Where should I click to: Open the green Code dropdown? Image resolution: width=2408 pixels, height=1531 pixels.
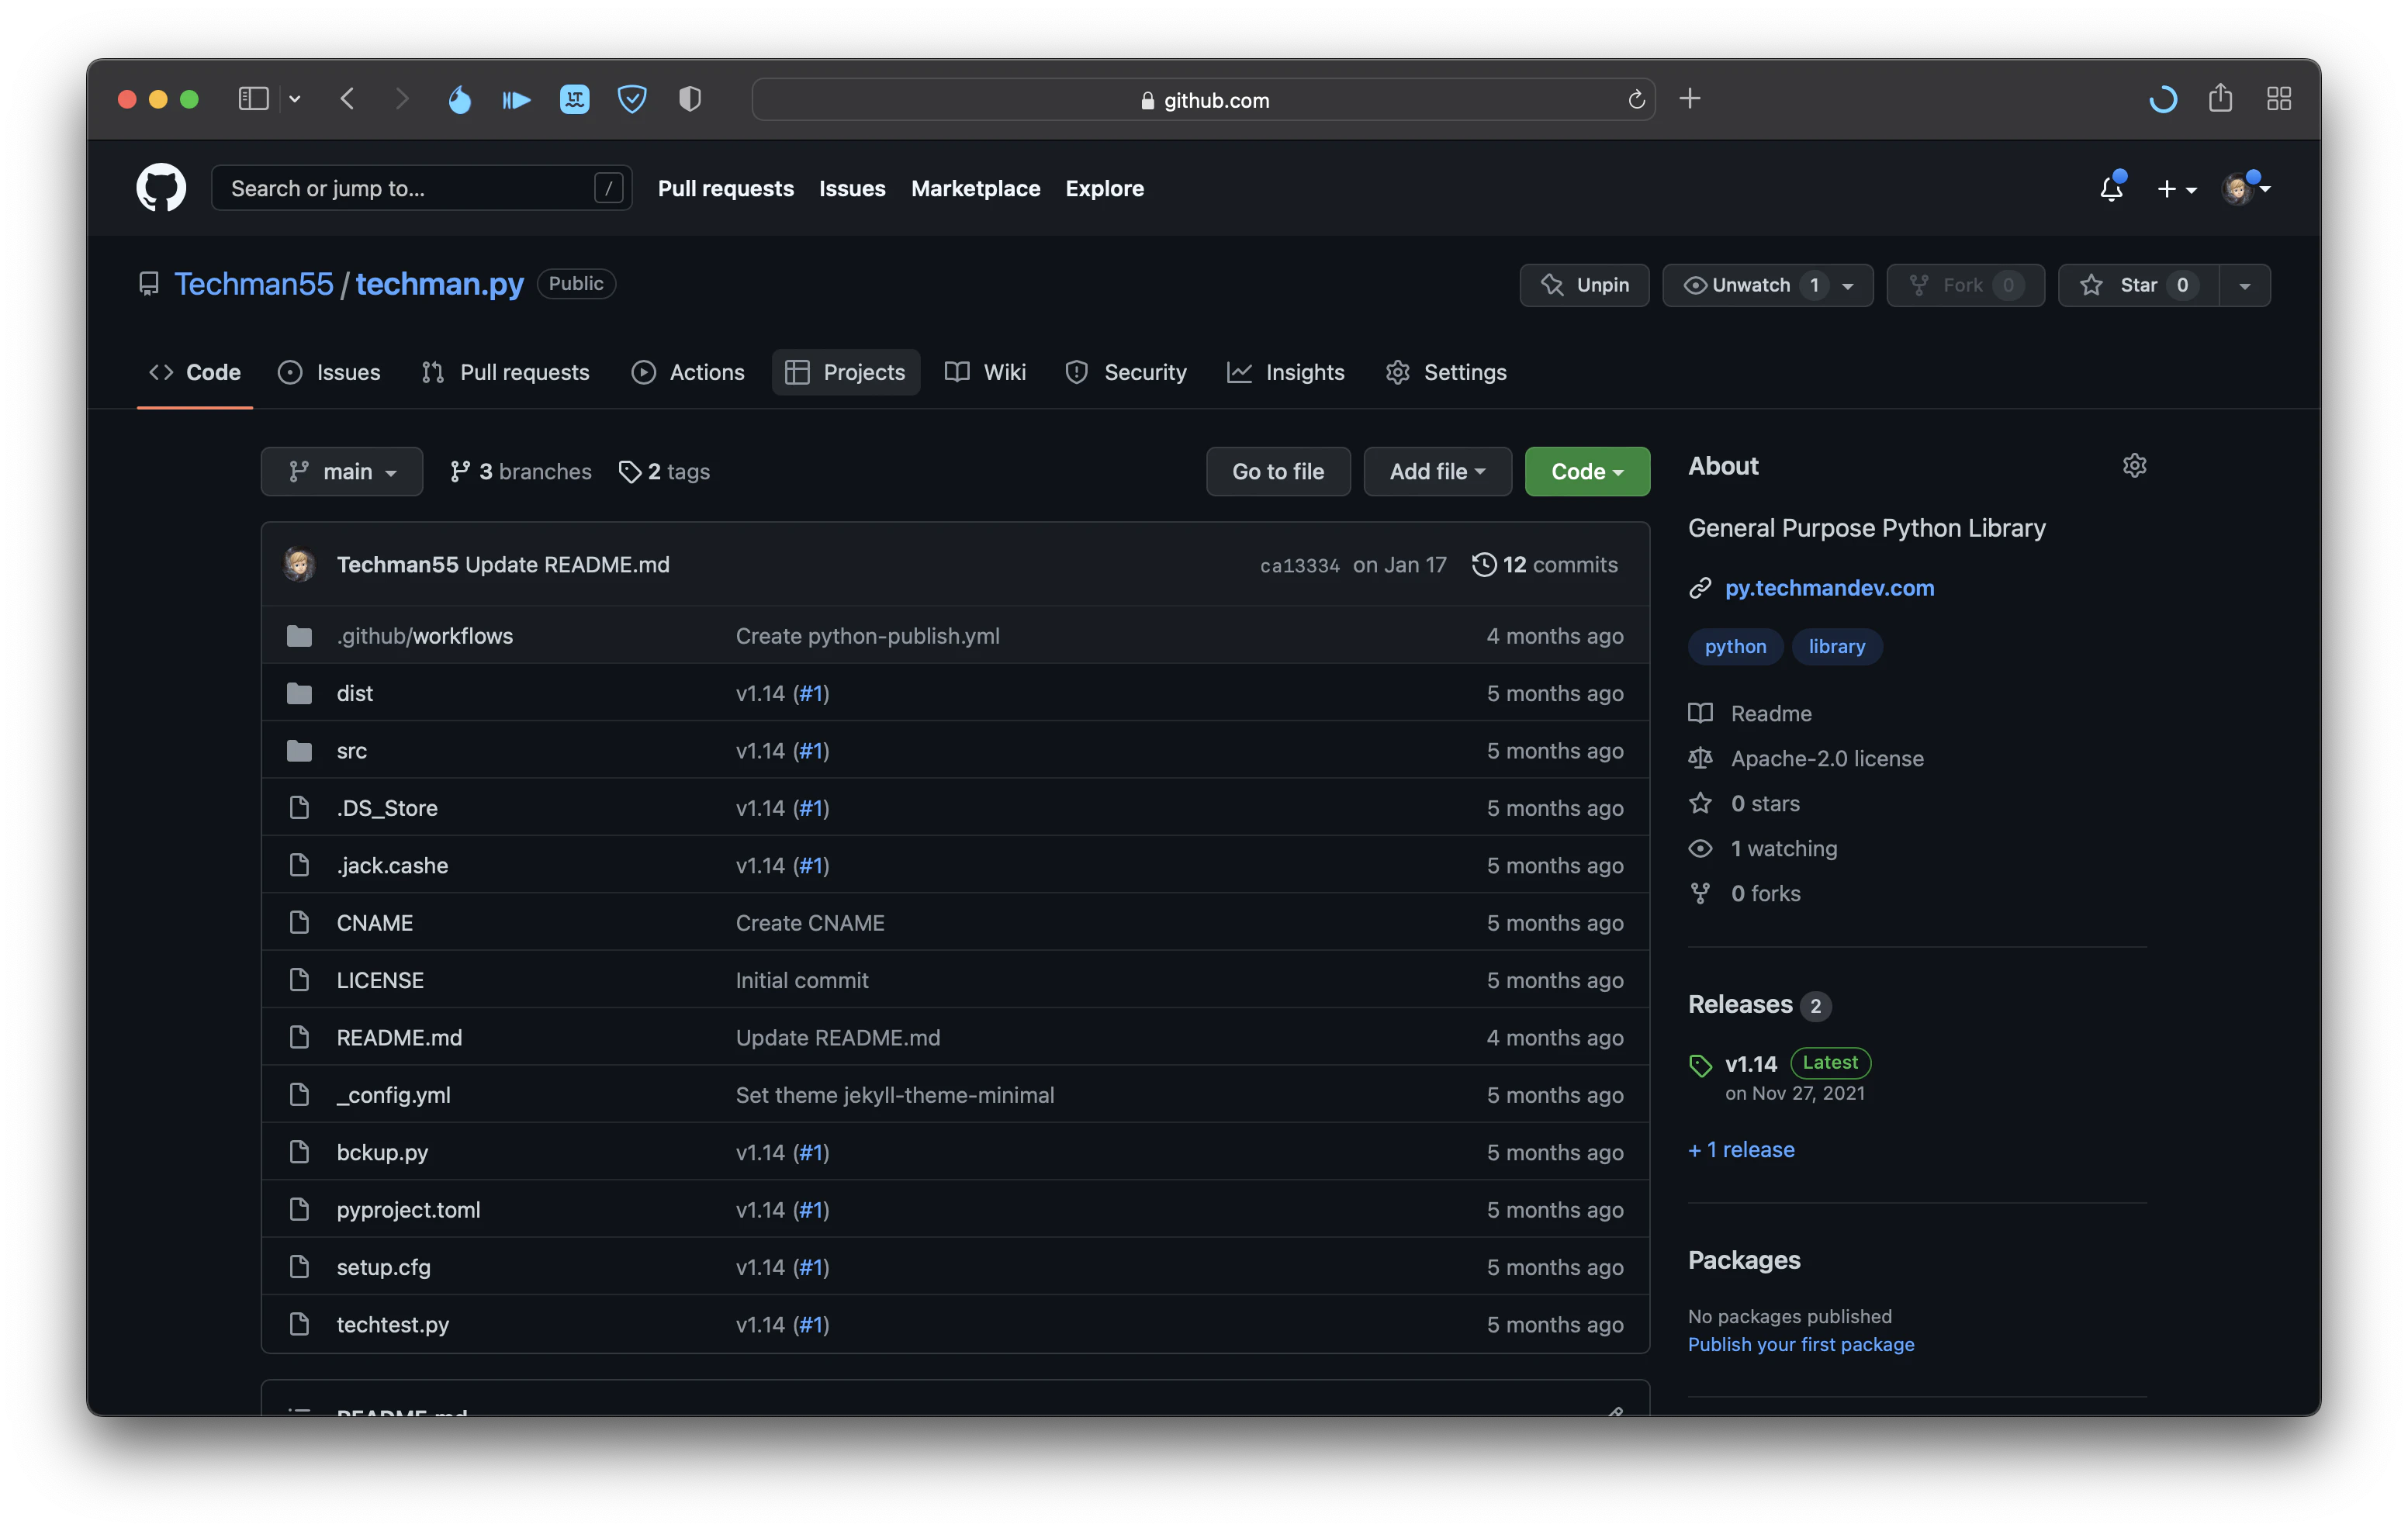(x=1587, y=471)
